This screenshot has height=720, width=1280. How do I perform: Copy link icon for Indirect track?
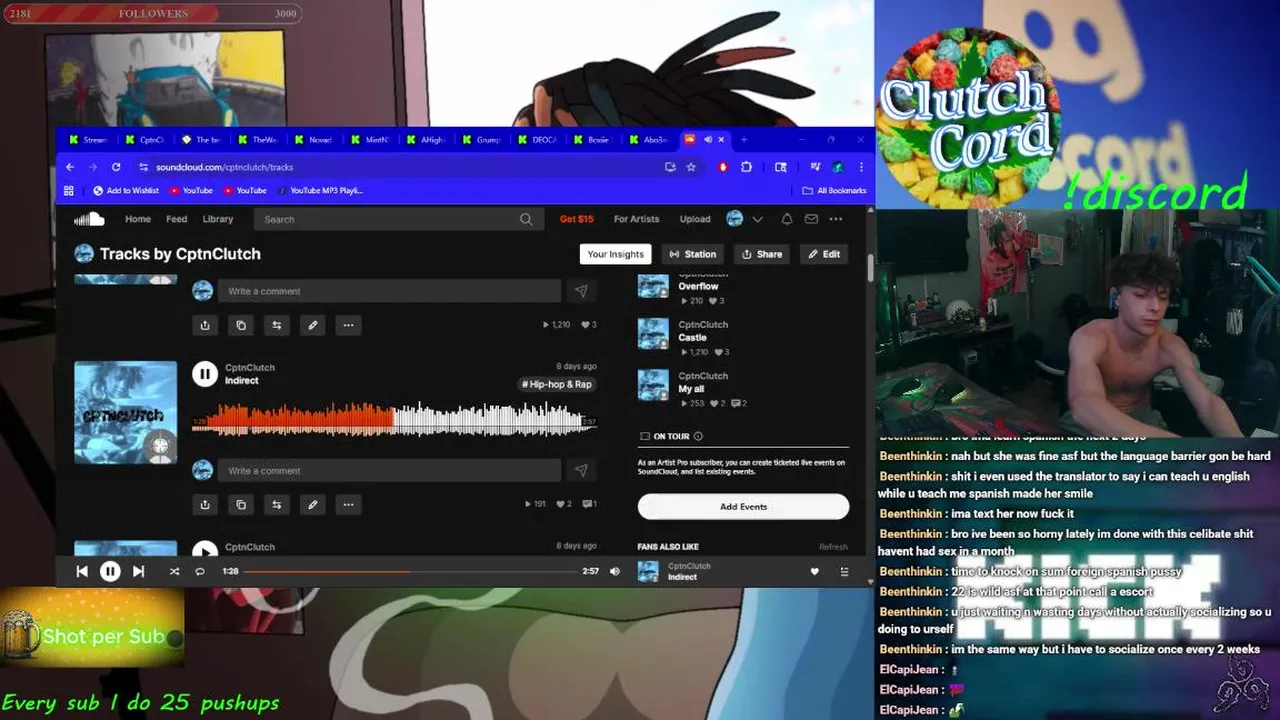241,505
